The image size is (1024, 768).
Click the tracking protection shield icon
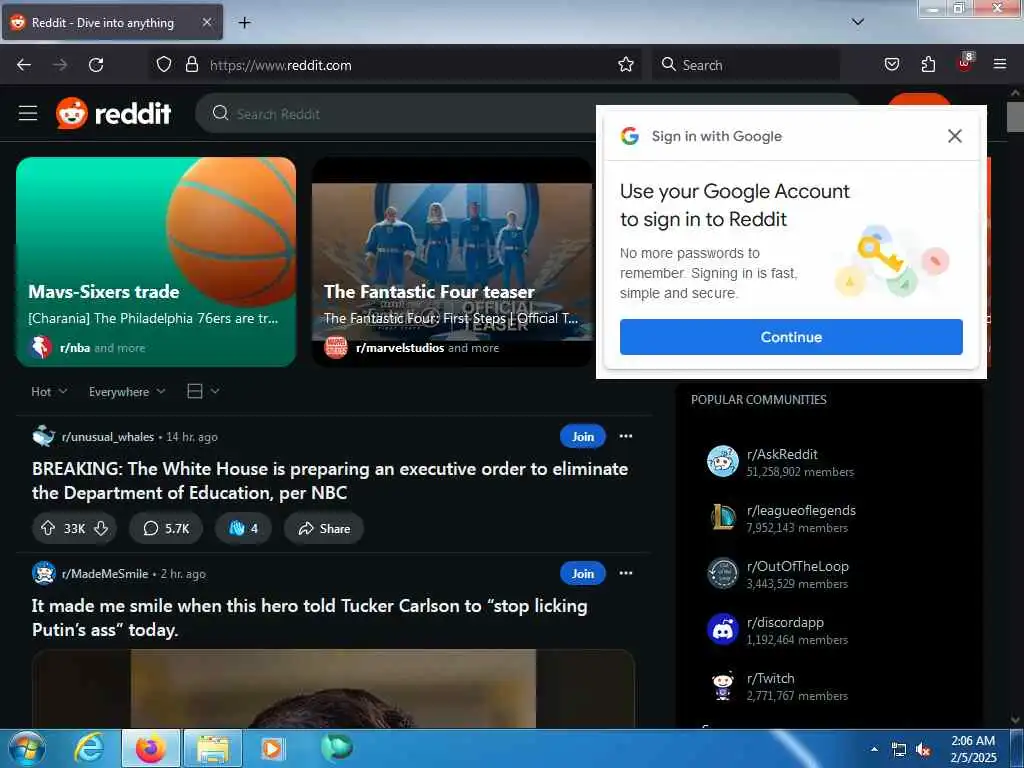(164, 65)
